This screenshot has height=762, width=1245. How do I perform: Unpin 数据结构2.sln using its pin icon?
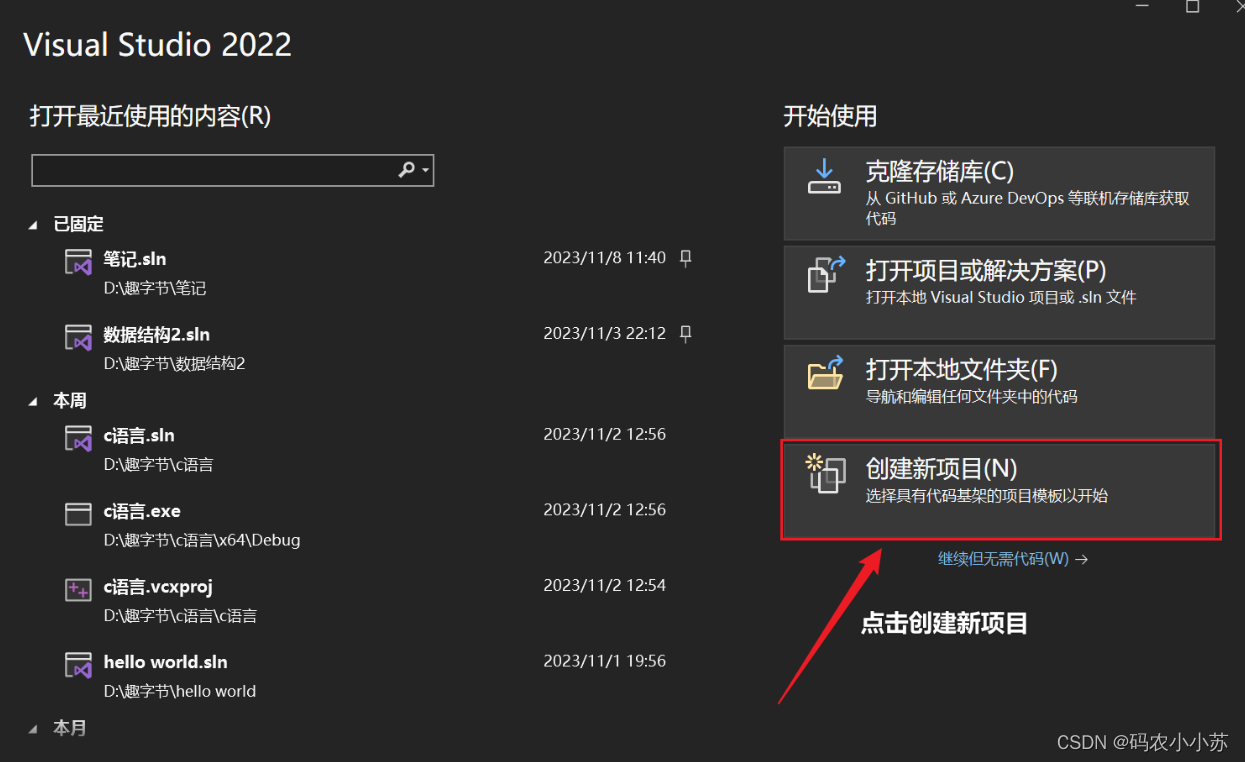(685, 333)
